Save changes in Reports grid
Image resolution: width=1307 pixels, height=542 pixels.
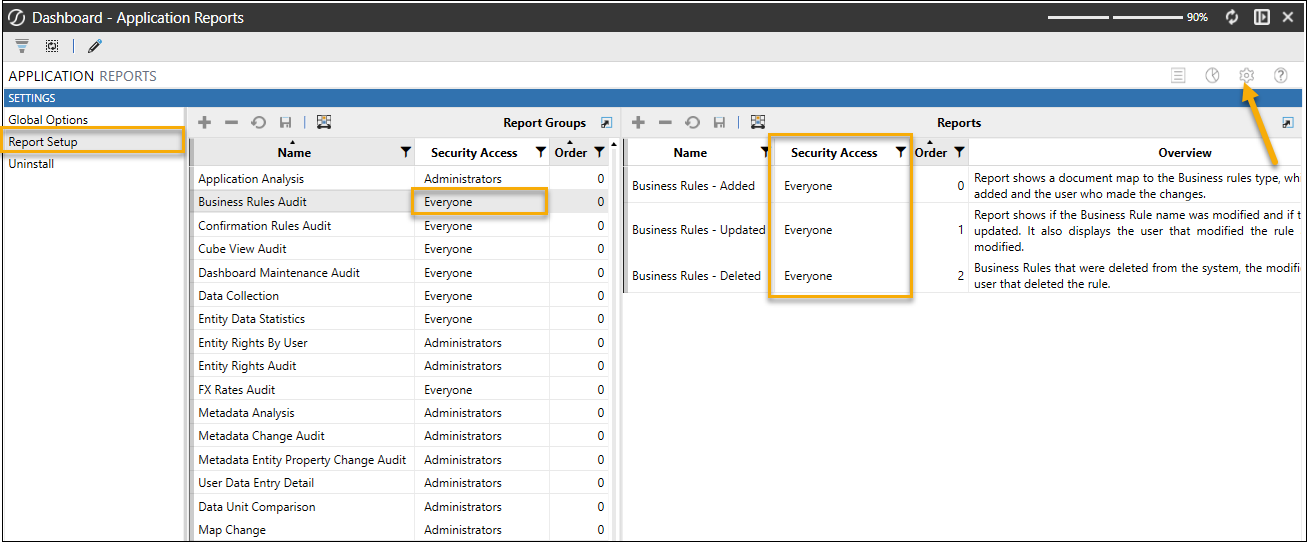point(719,122)
